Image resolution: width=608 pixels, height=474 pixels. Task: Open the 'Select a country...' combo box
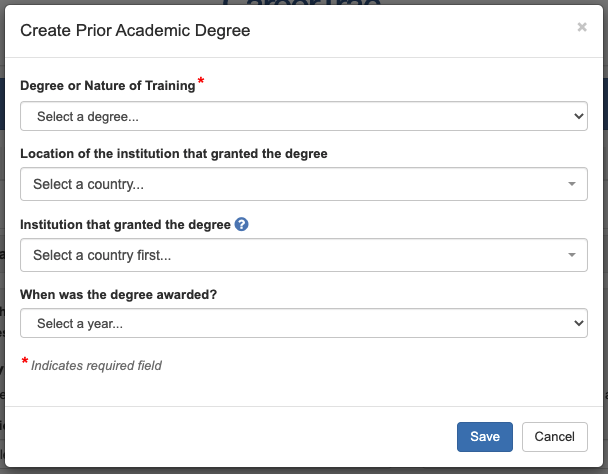(x=303, y=184)
